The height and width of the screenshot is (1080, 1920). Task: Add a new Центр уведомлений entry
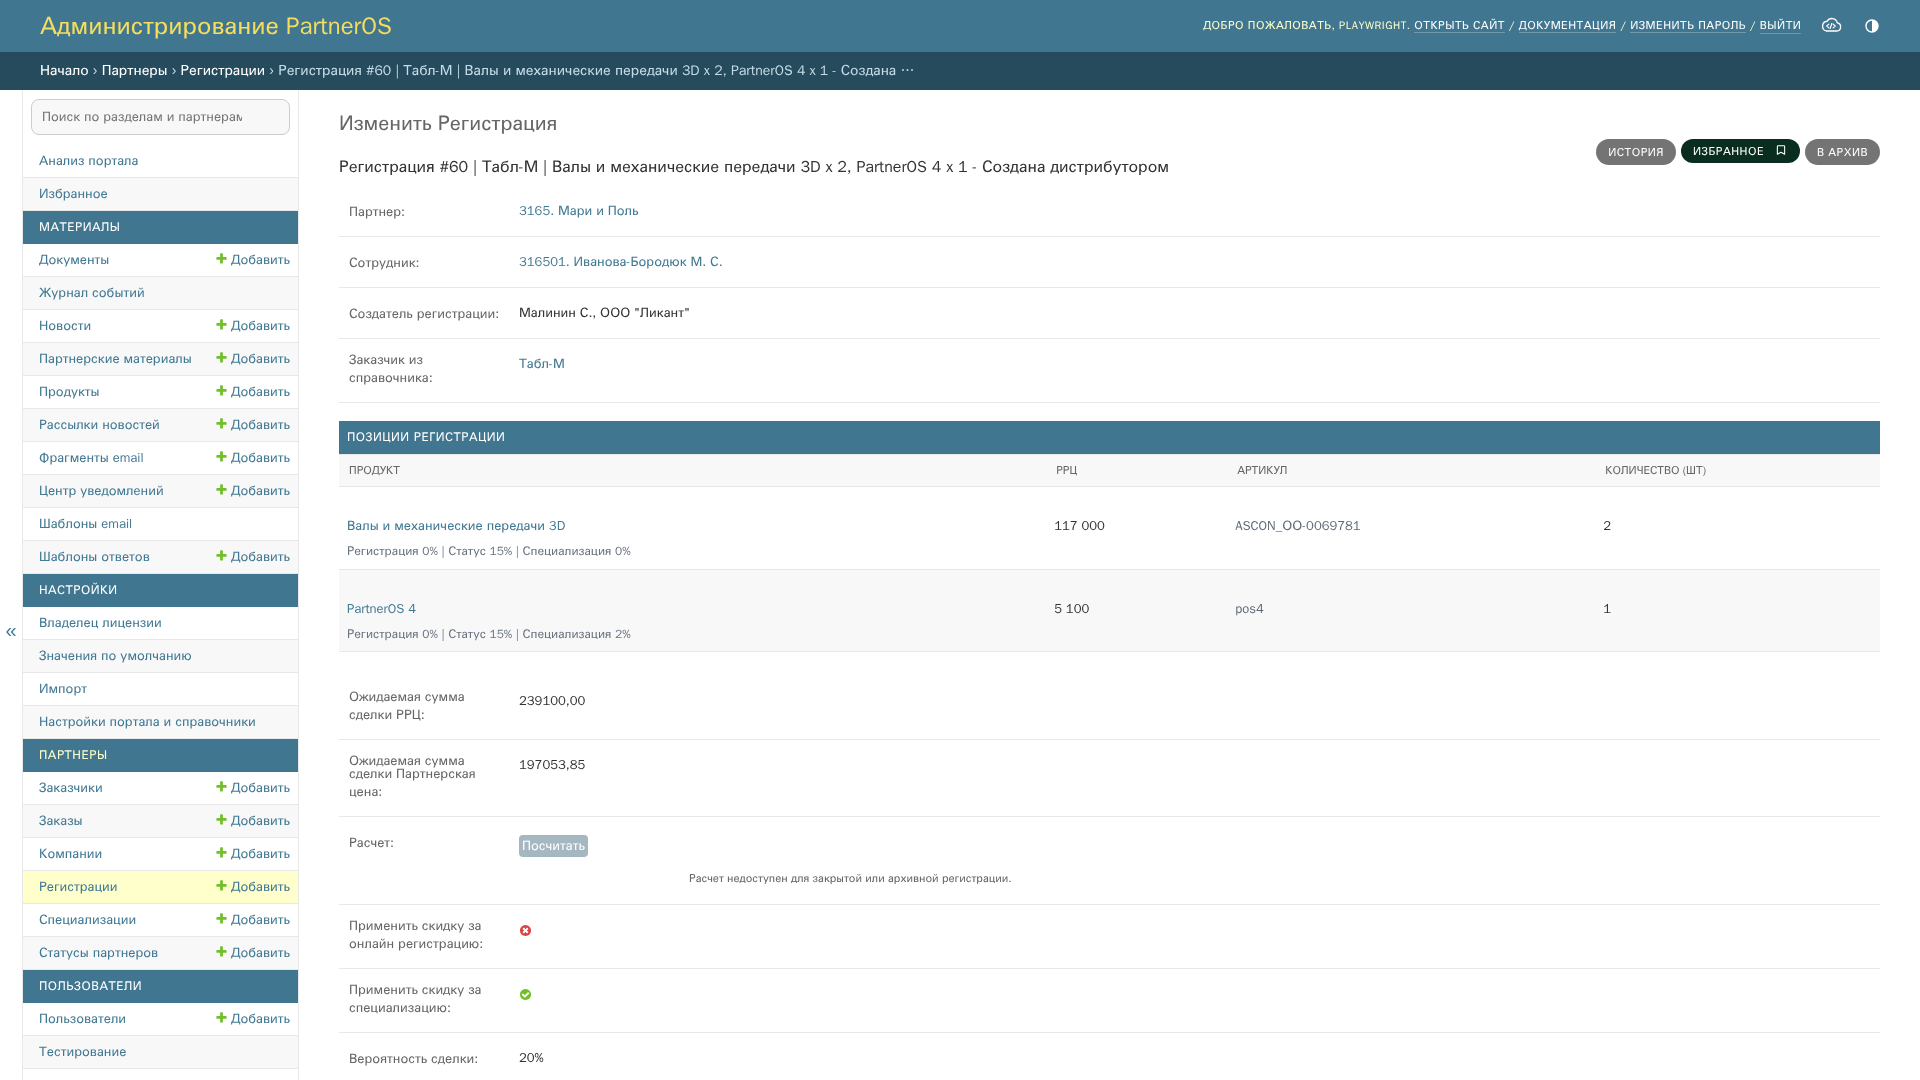(253, 491)
